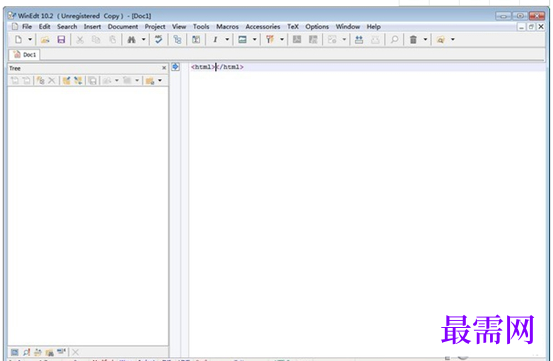The height and width of the screenshot is (361, 553).
Task: Run spell check with the checkmark icon
Action: pyautogui.click(x=158, y=39)
